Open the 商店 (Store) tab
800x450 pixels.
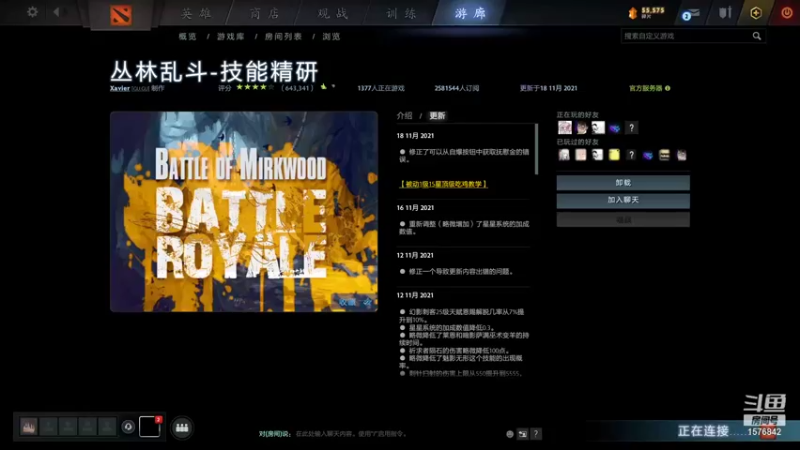(265, 13)
